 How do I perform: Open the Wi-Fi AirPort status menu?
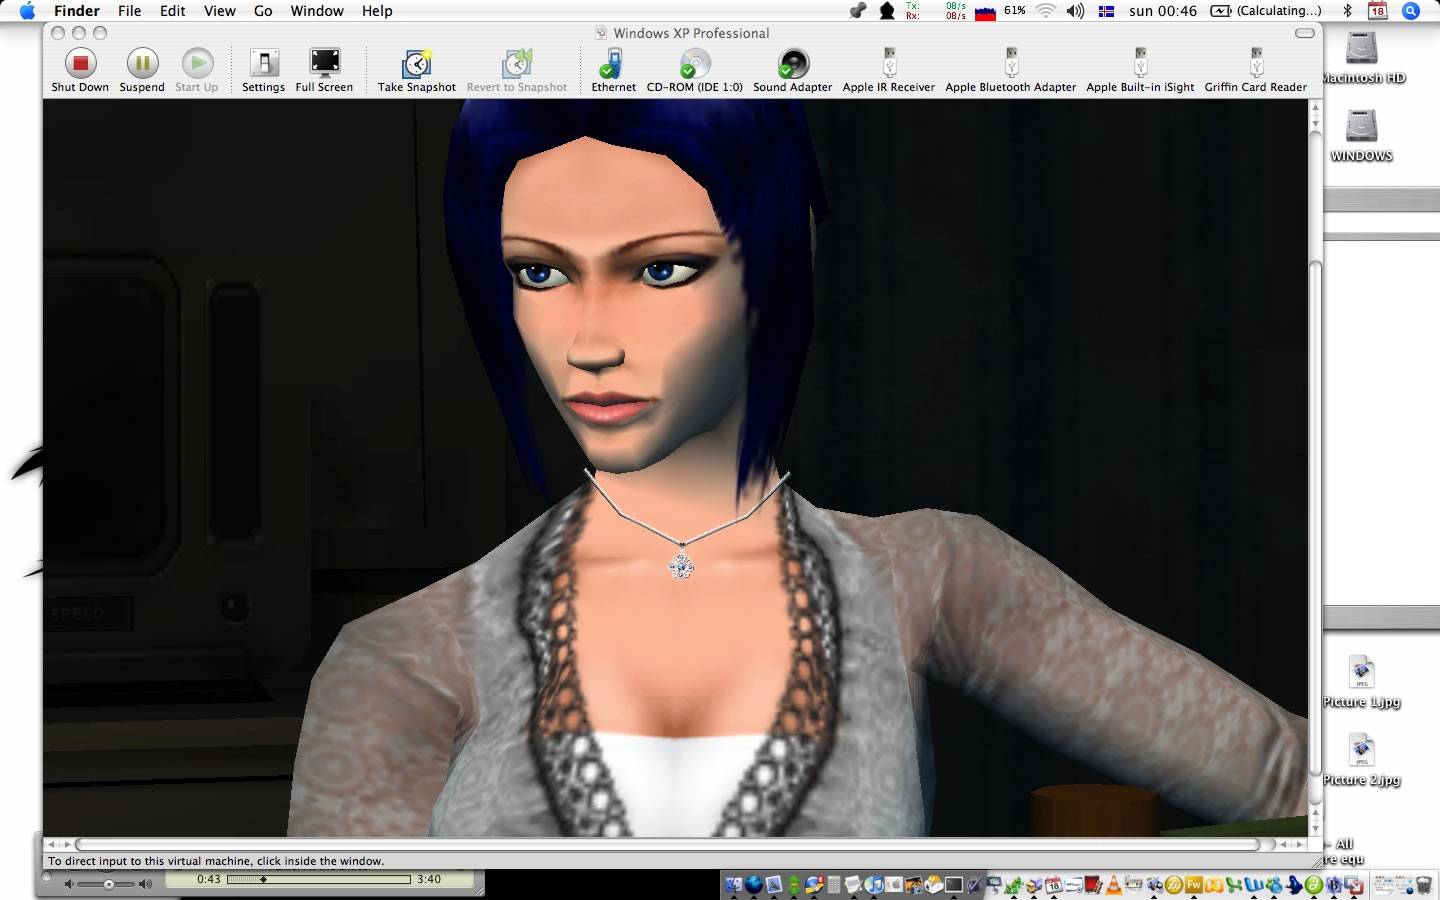pyautogui.click(x=1046, y=11)
